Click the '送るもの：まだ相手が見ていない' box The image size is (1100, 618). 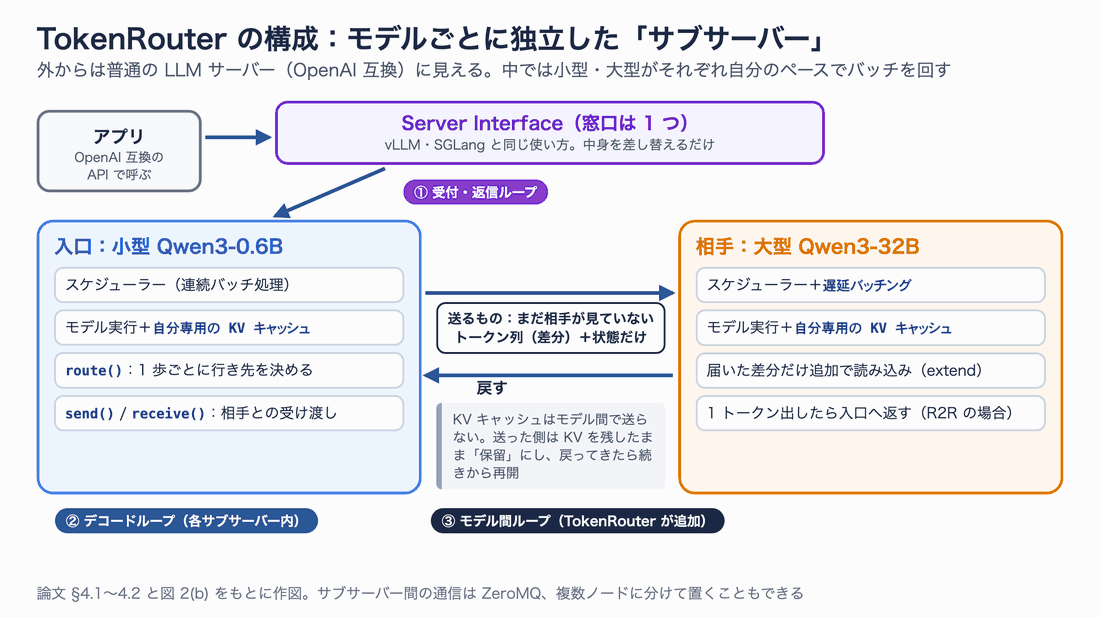click(x=551, y=328)
